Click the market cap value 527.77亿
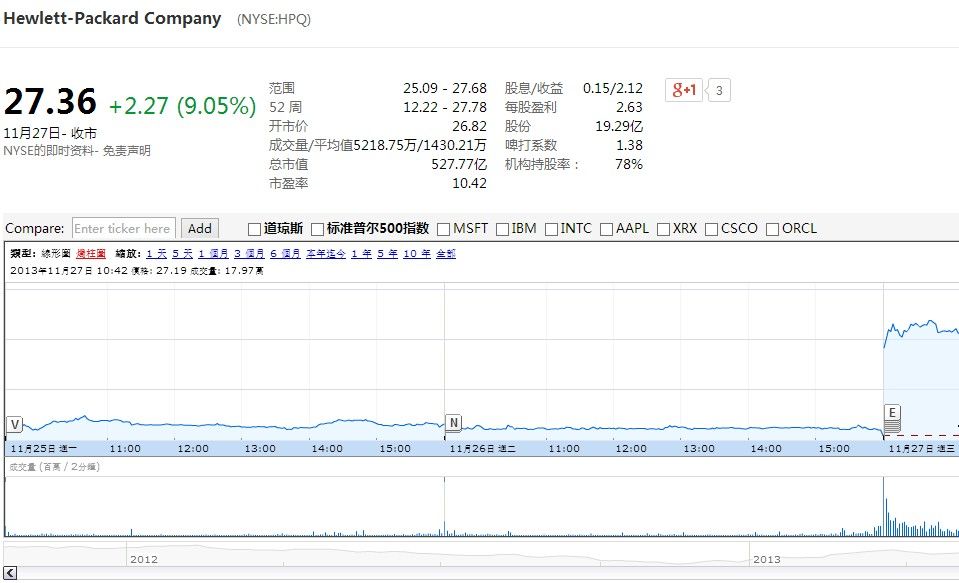Viewport: 959px width, 583px height. 459,164
